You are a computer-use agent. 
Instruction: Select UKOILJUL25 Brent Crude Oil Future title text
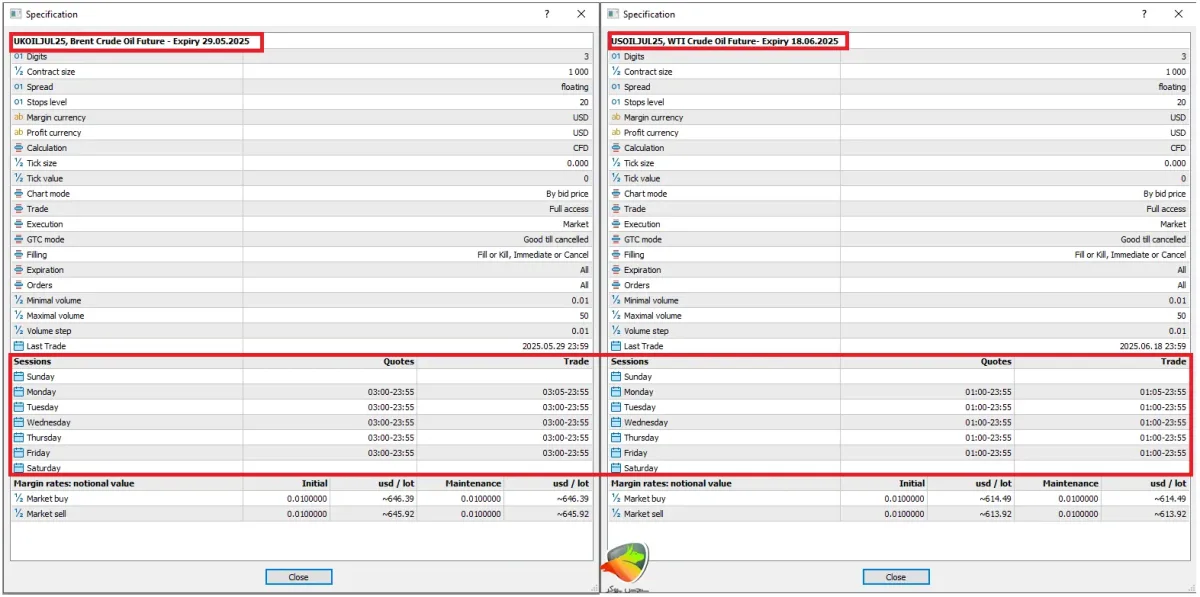pos(131,41)
